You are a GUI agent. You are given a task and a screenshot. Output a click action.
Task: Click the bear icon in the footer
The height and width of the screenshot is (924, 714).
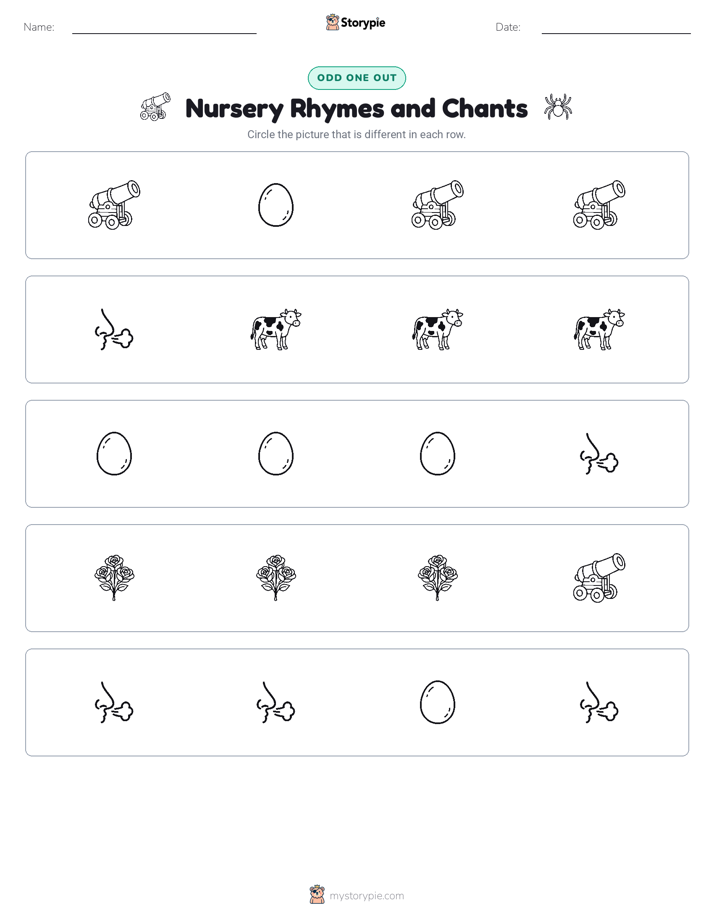(x=317, y=895)
